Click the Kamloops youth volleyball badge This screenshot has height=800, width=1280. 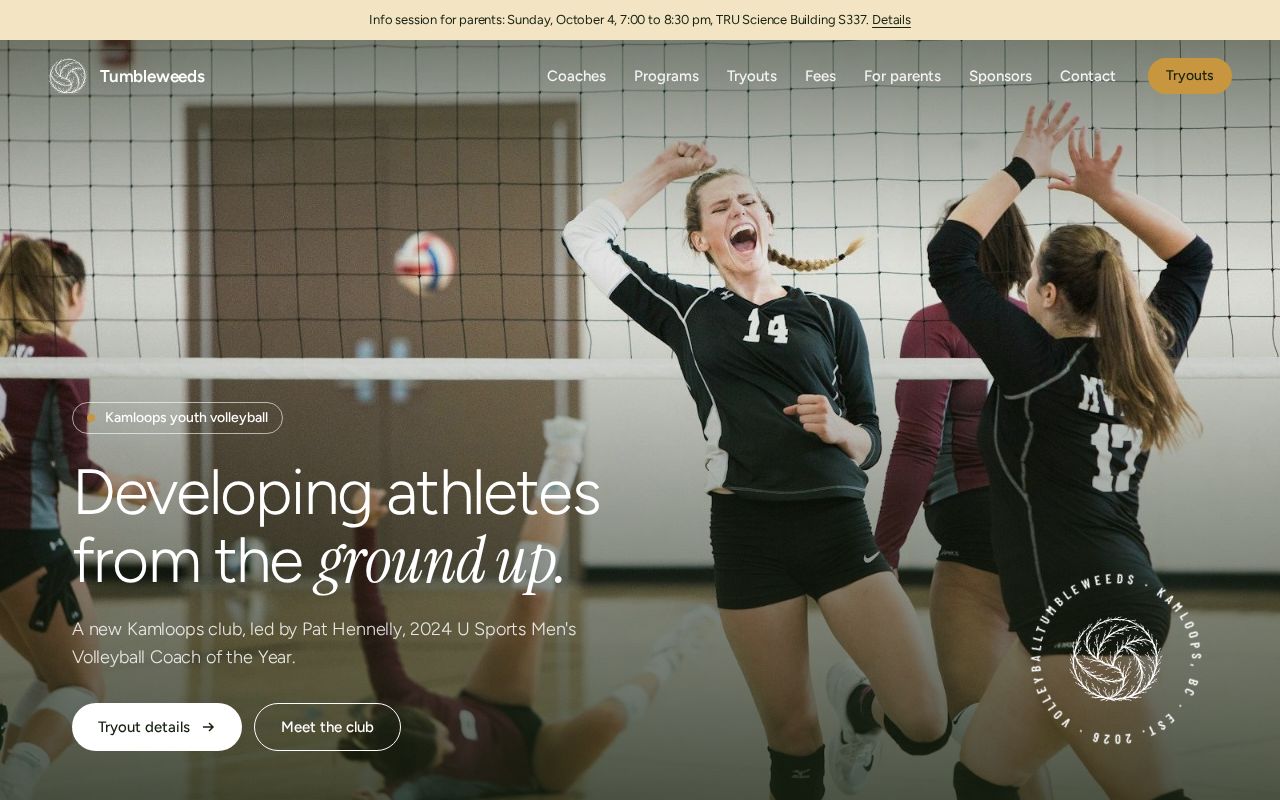pyautogui.click(x=177, y=418)
